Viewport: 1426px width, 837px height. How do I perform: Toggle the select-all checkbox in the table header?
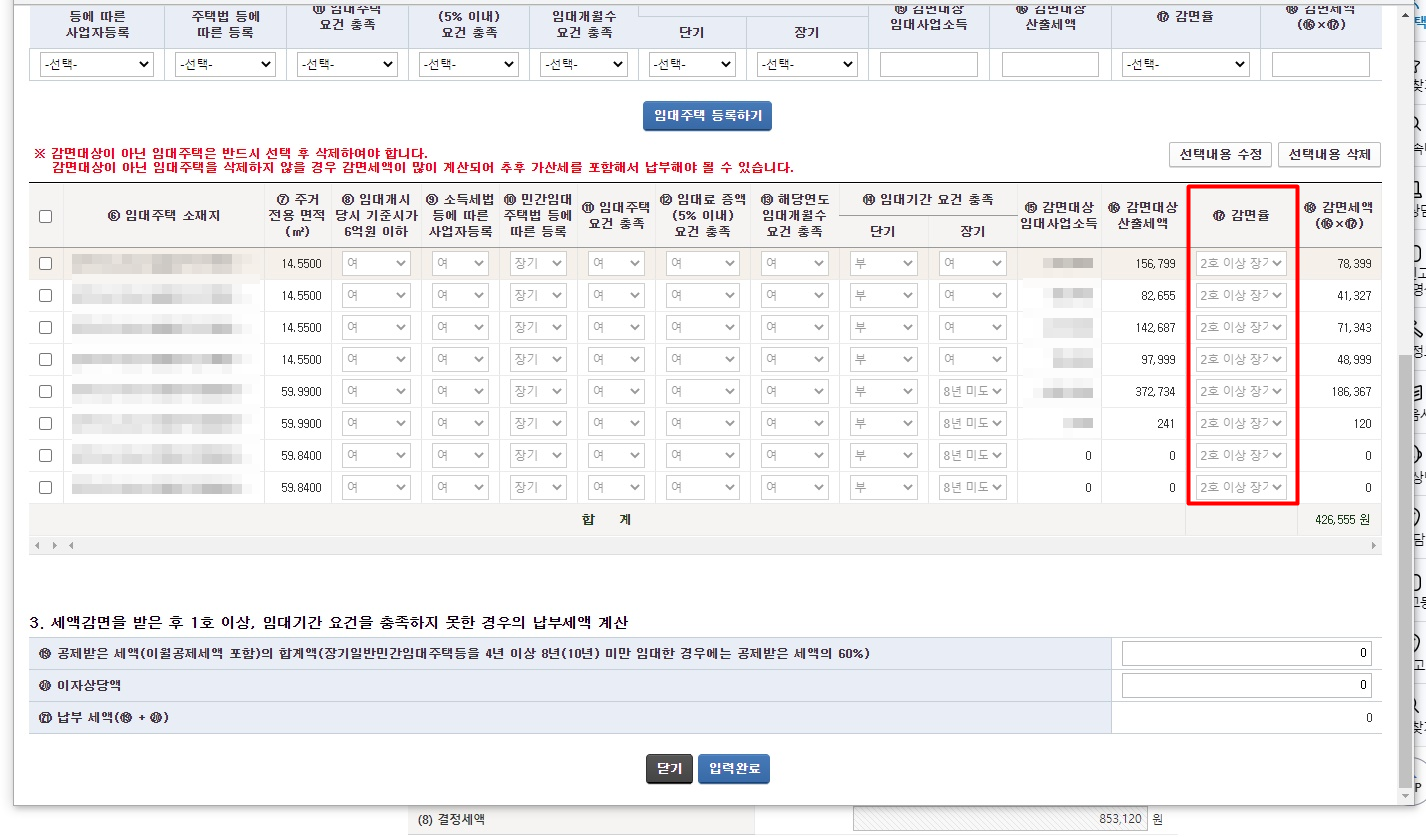pyautogui.click(x=44, y=216)
